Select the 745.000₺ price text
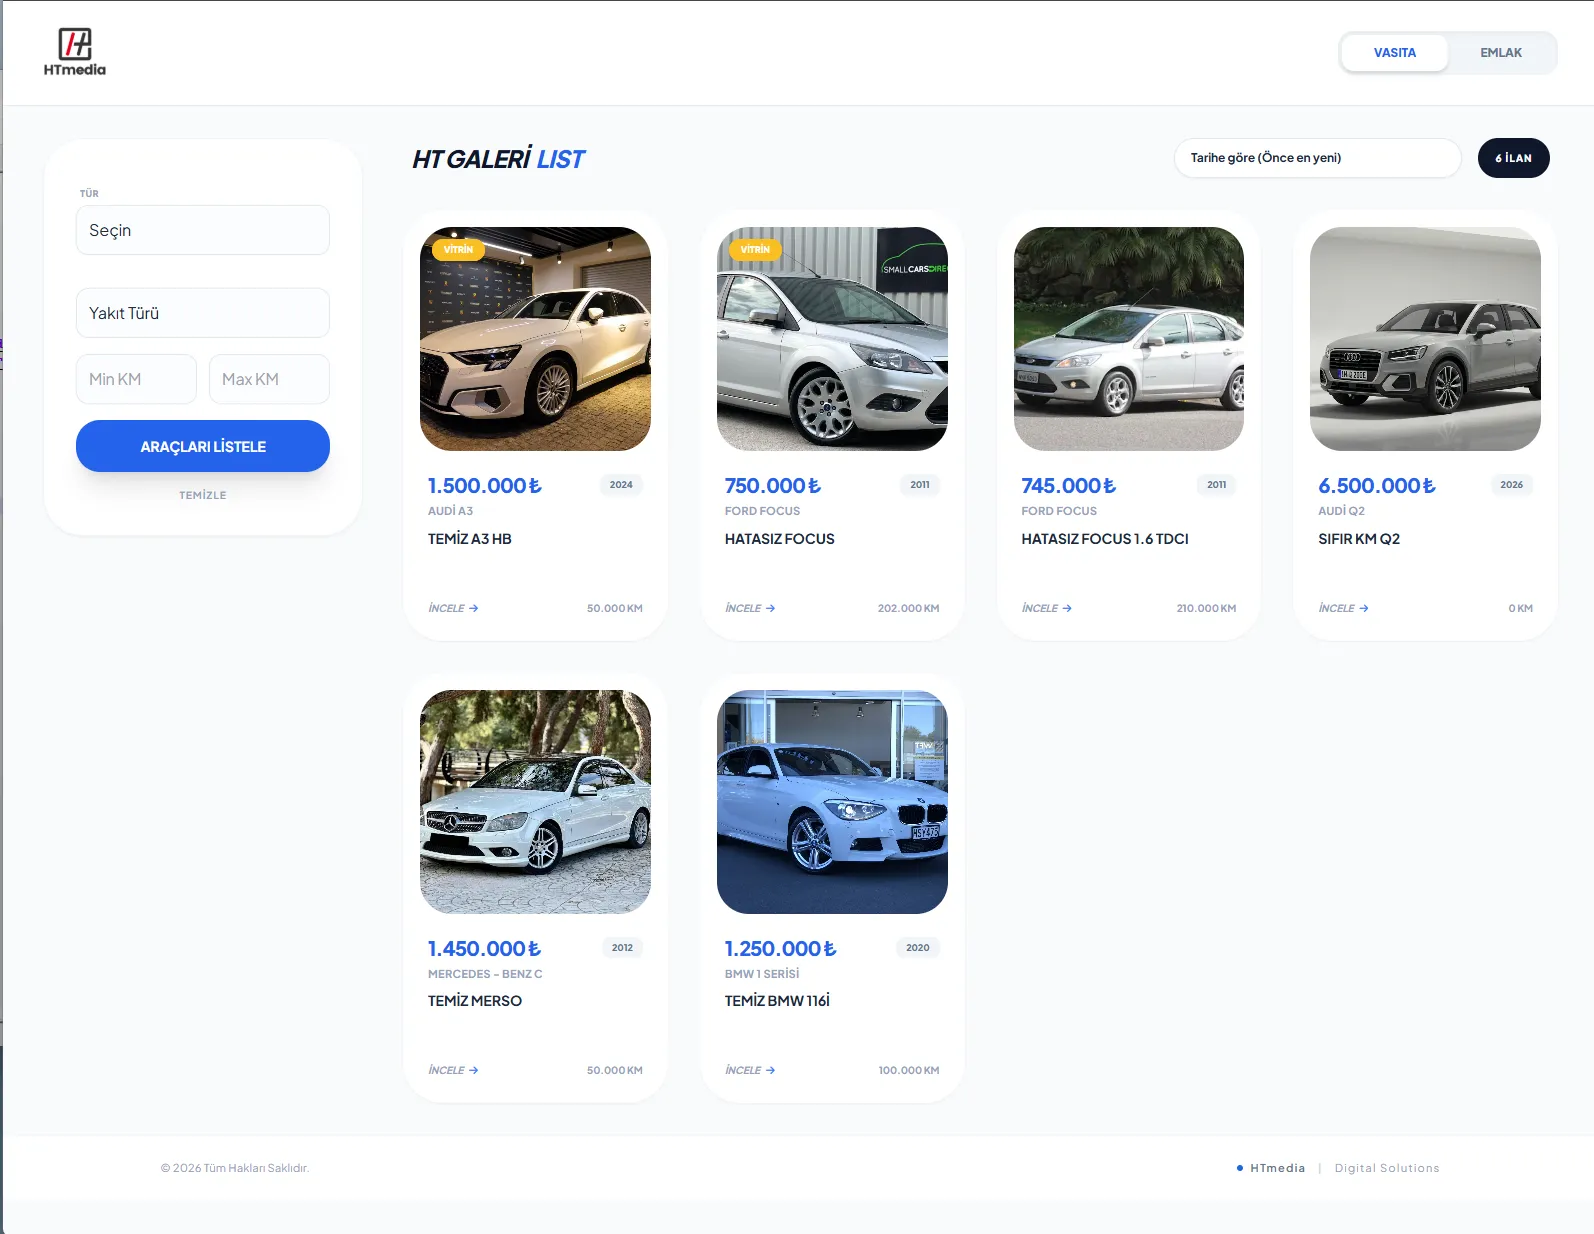 click(x=1069, y=486)
